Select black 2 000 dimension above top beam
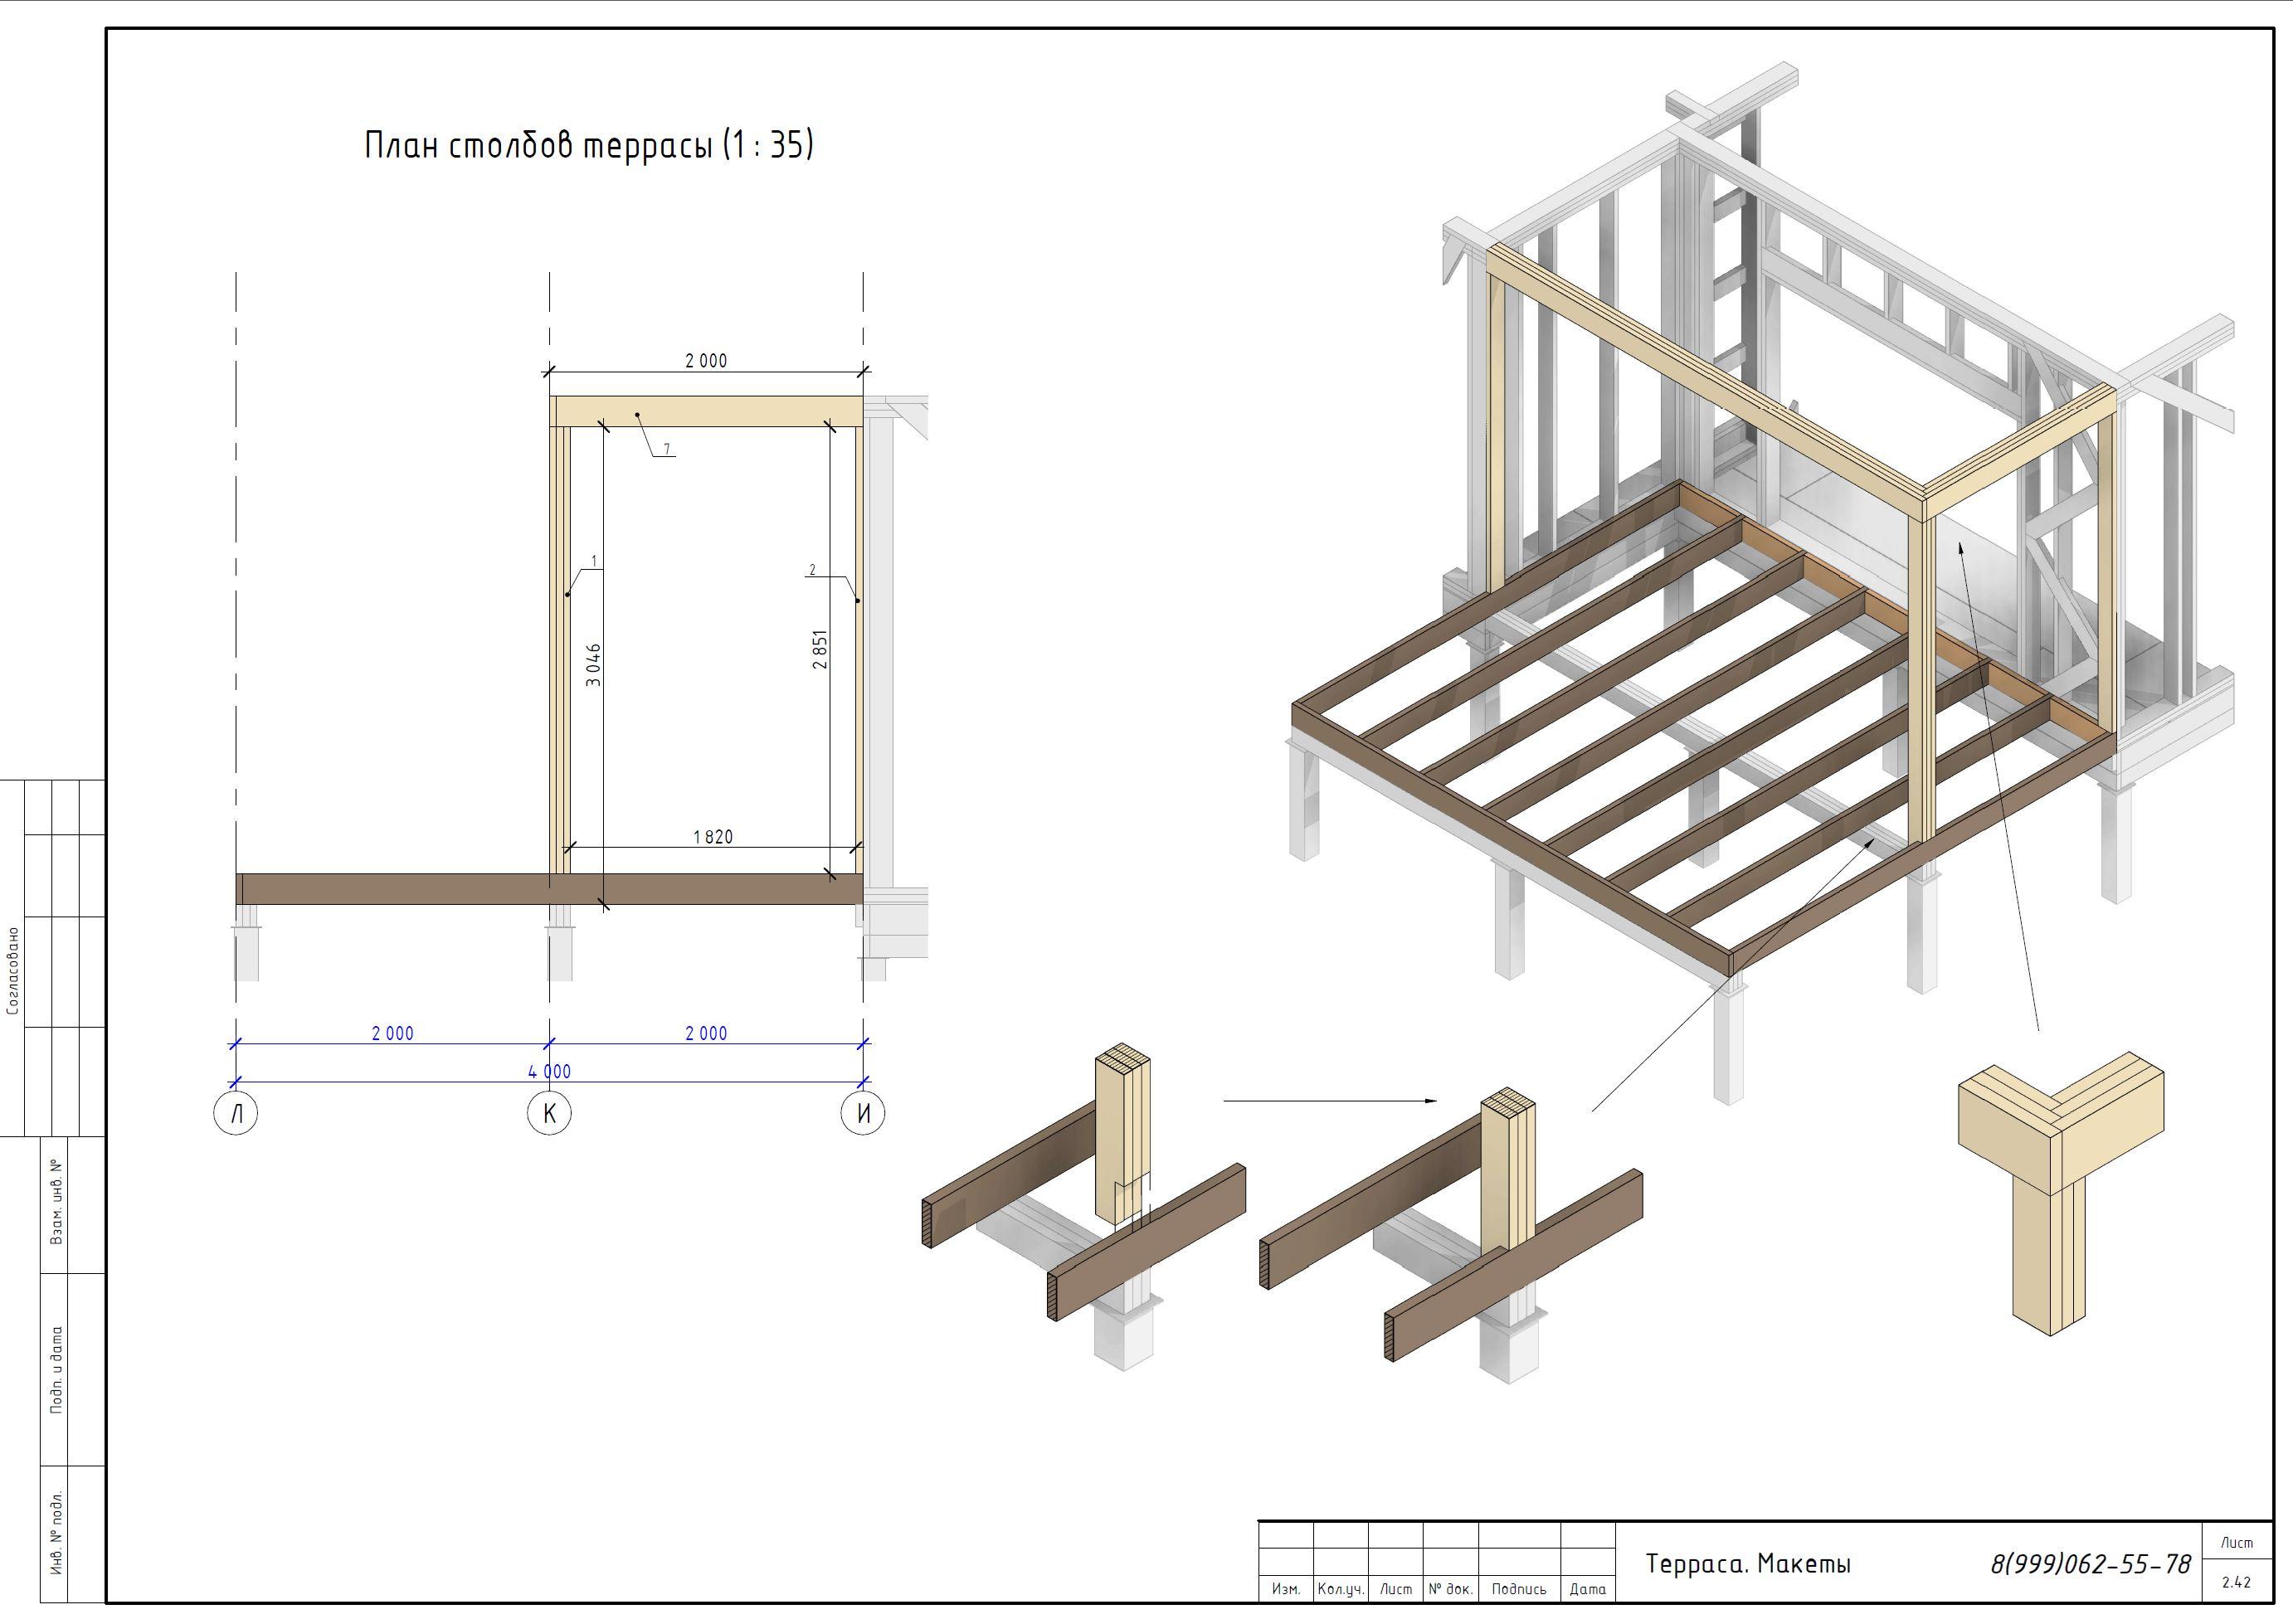The height and width of the screenshot is (1624, 2293). 706,360
